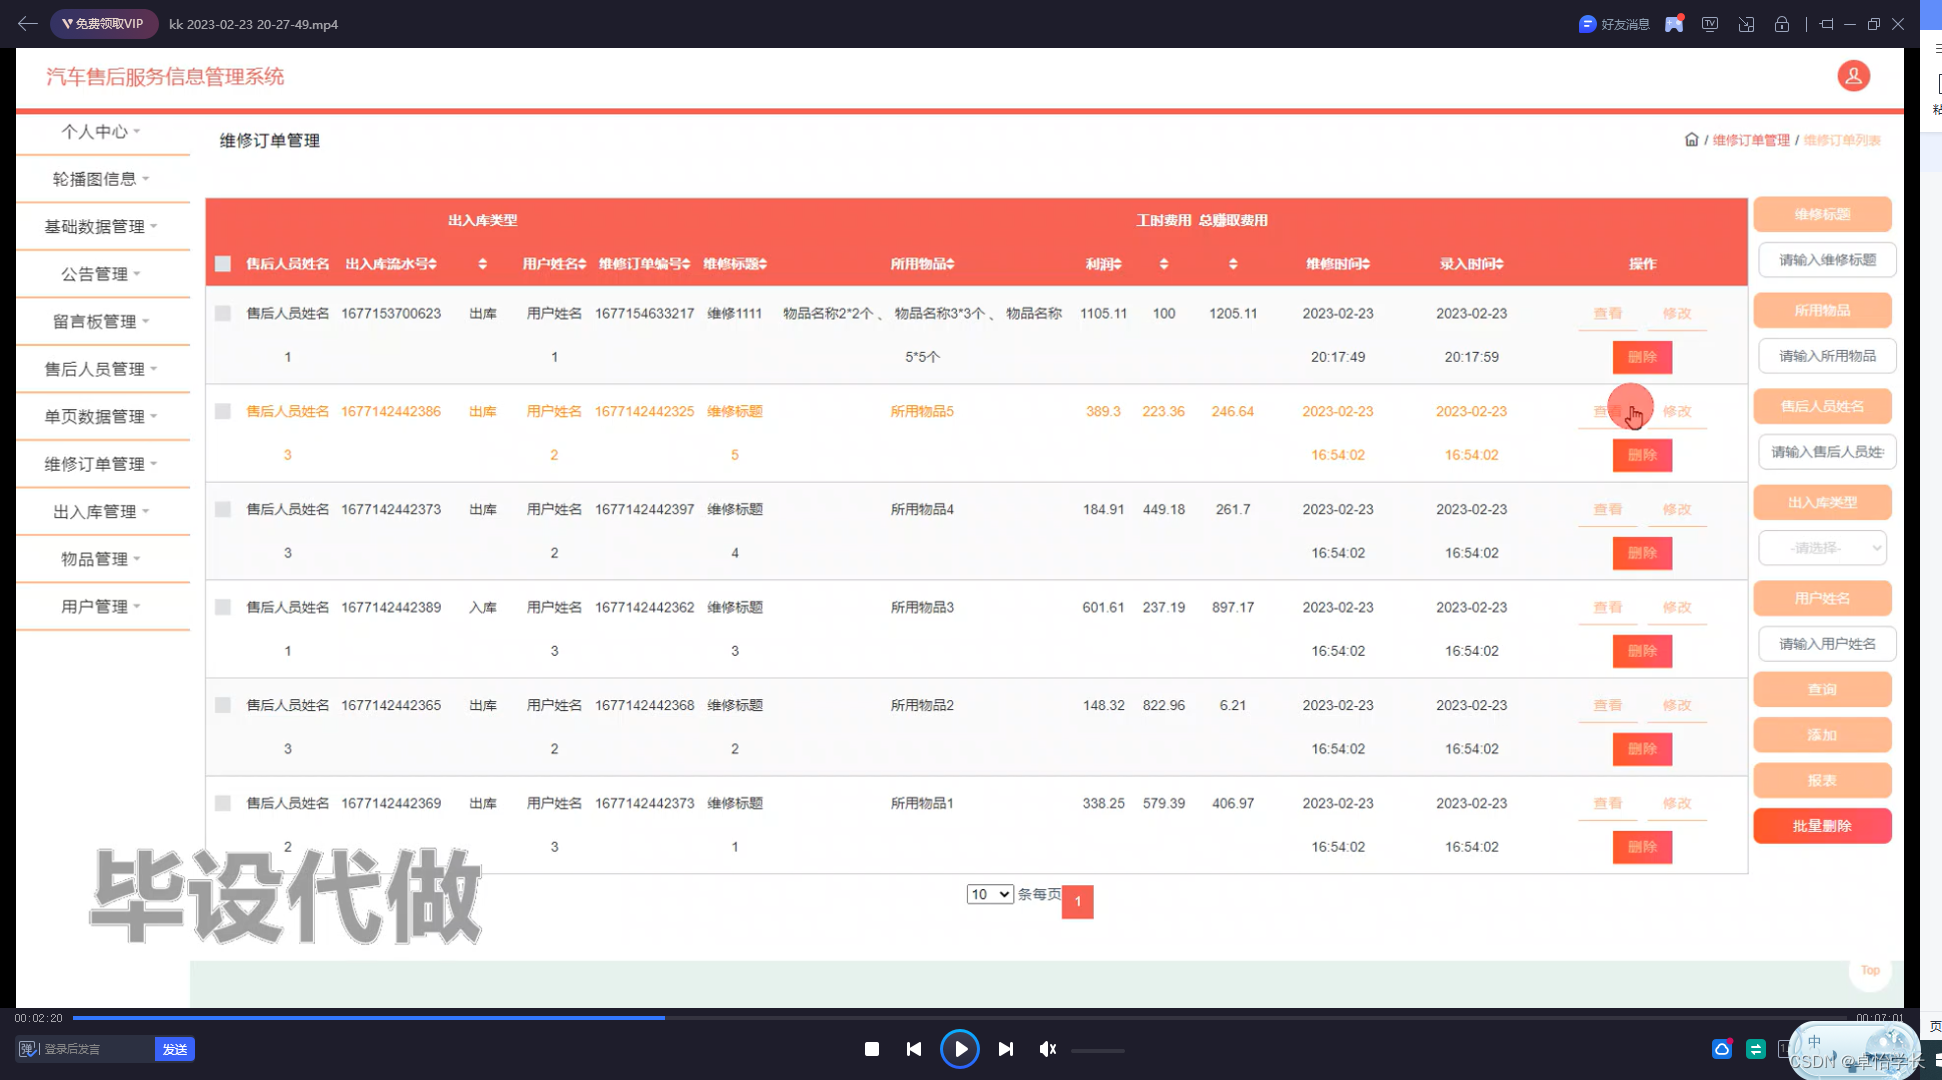Click the green swap icon in player bar
The height and width of the screenshot is (1080, 1942).
tap(1756, 1049)
